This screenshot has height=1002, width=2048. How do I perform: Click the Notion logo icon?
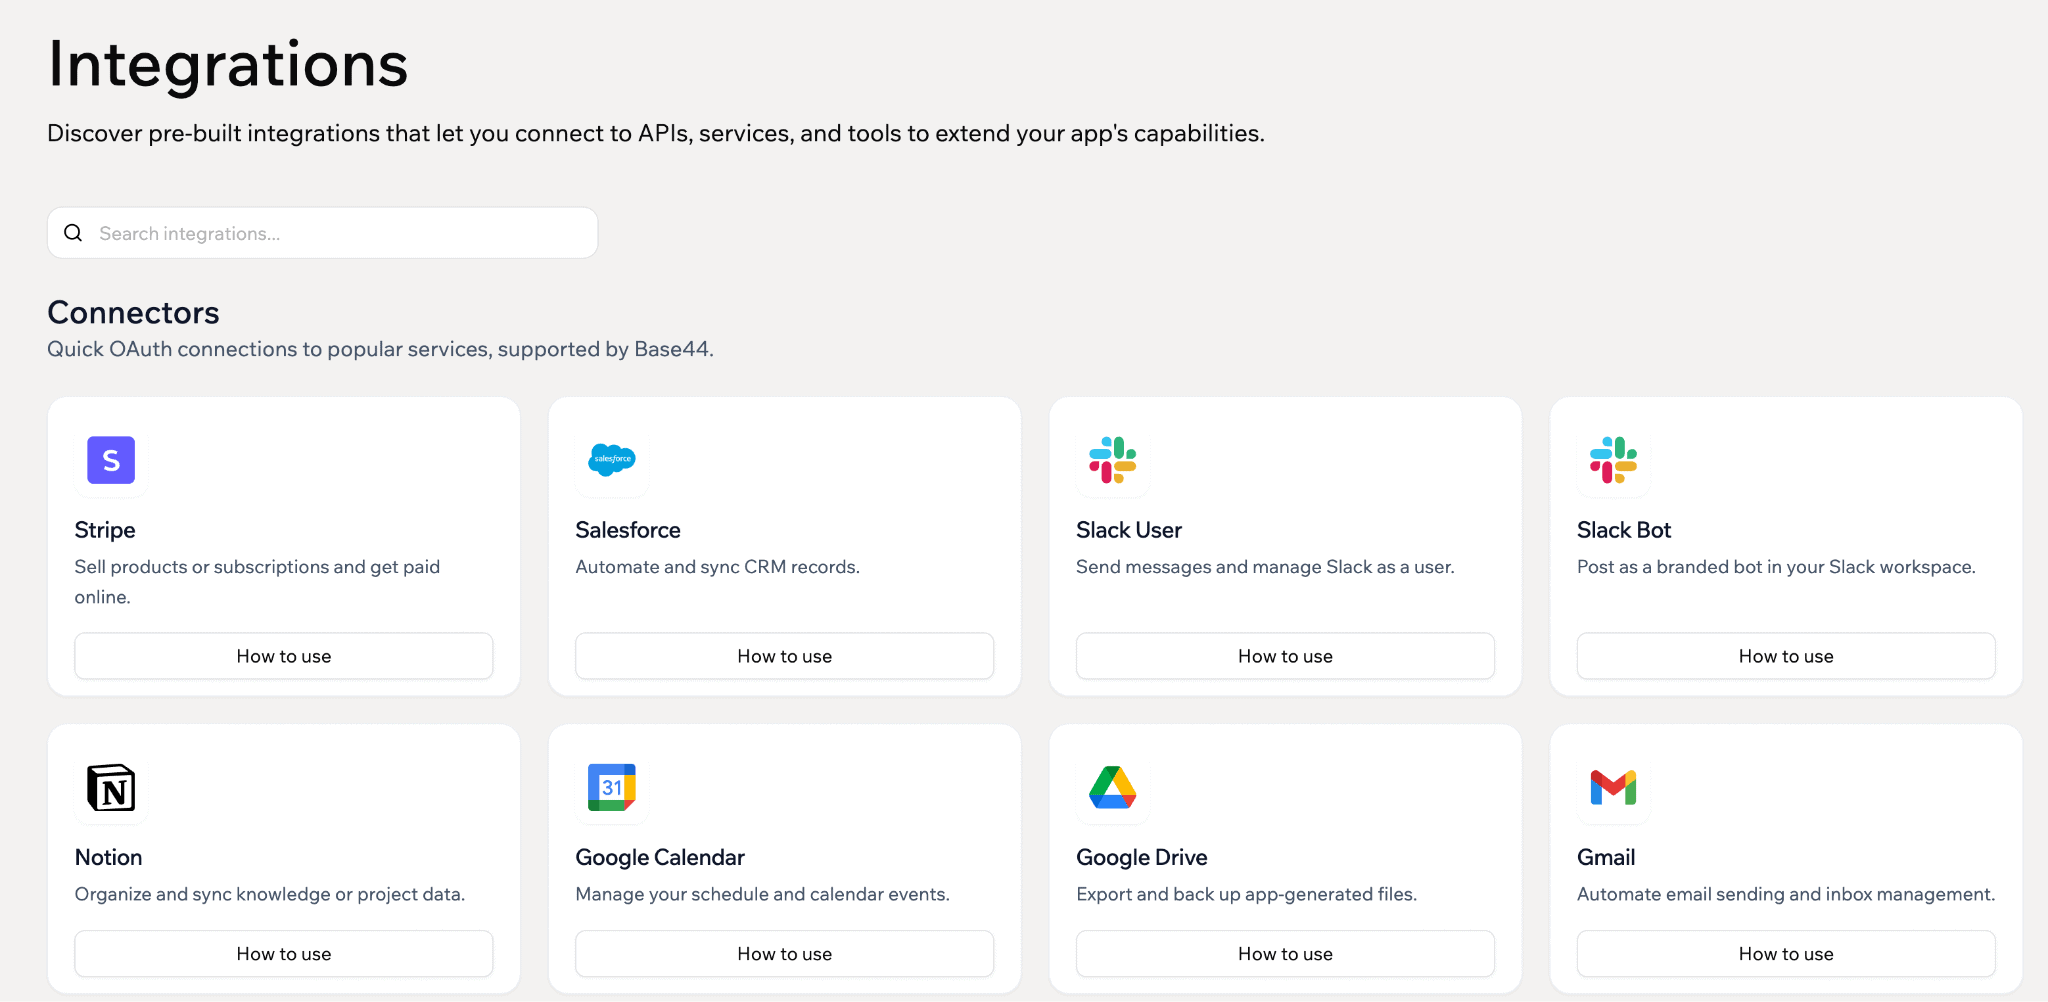coord(111,788)
